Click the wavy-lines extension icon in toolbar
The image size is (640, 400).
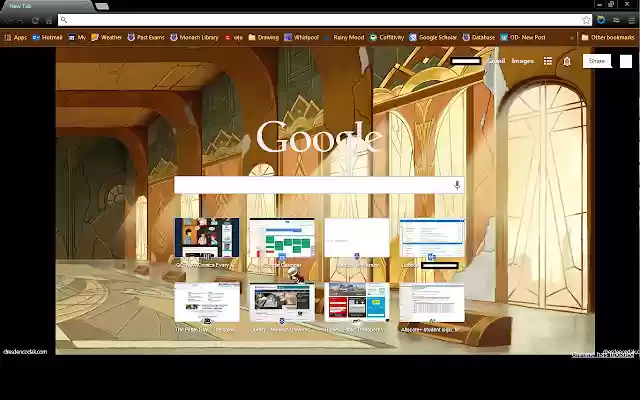pyautogui.click(x=616, y=20)
